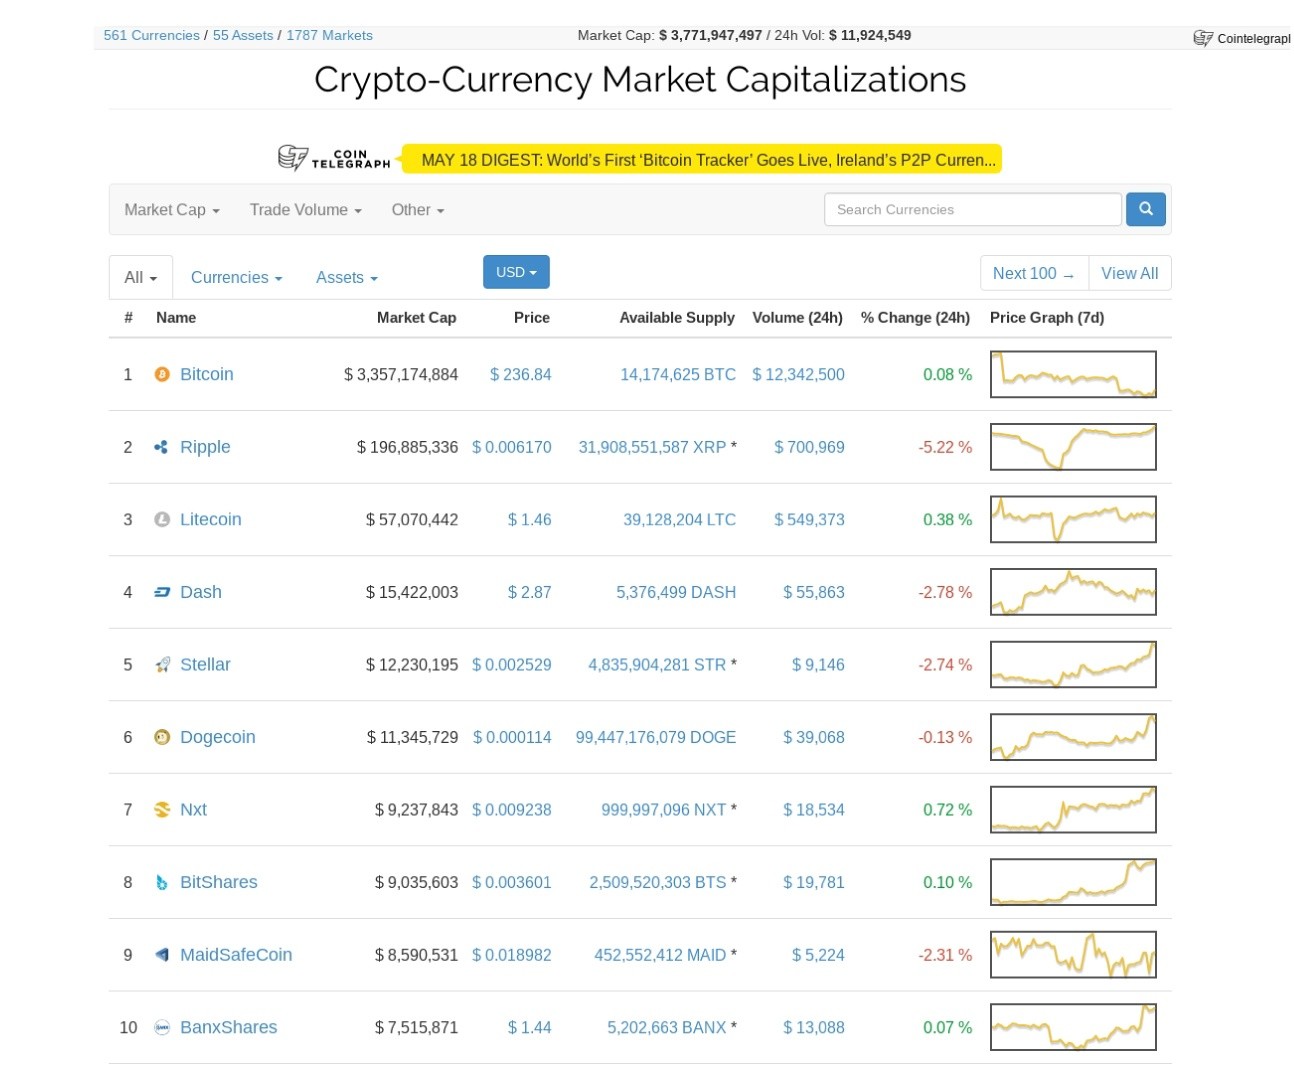Click the Ripple logo icon
Image resolution: width=1294 pixels, height=1077 pixels.
tap(162, 447)
